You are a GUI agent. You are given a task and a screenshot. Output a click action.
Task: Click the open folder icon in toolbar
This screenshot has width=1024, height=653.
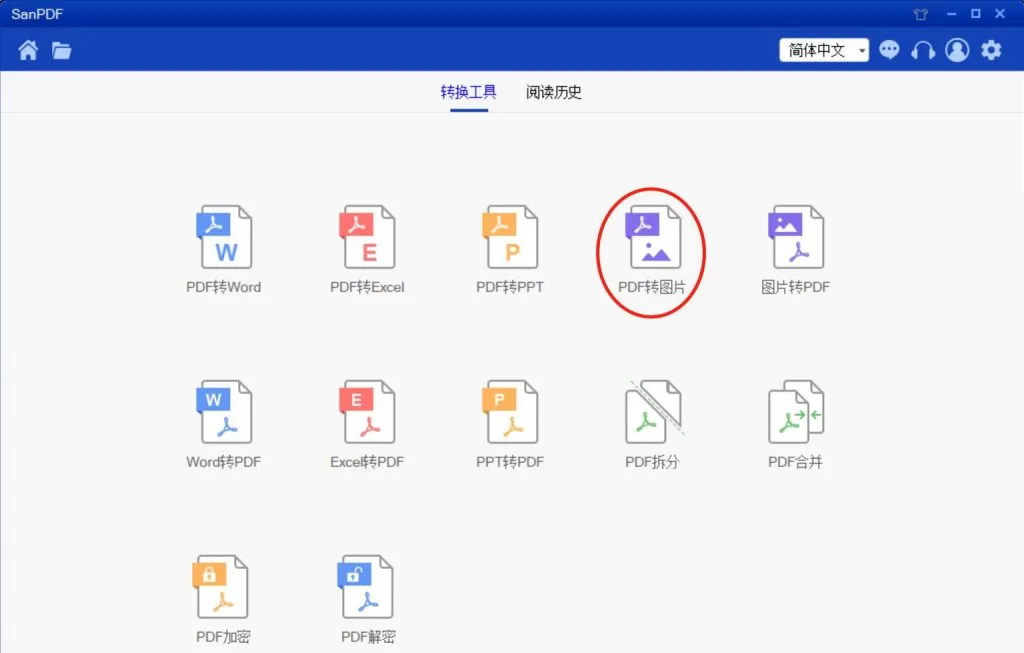[61, 50]
